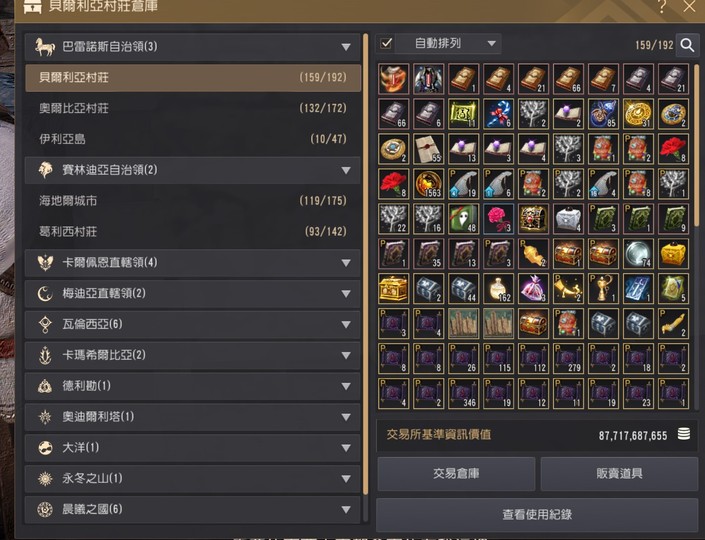Select the candy cane item with ribbon
Viewport: 705px width, 540px height.
(x=498, y=114)
